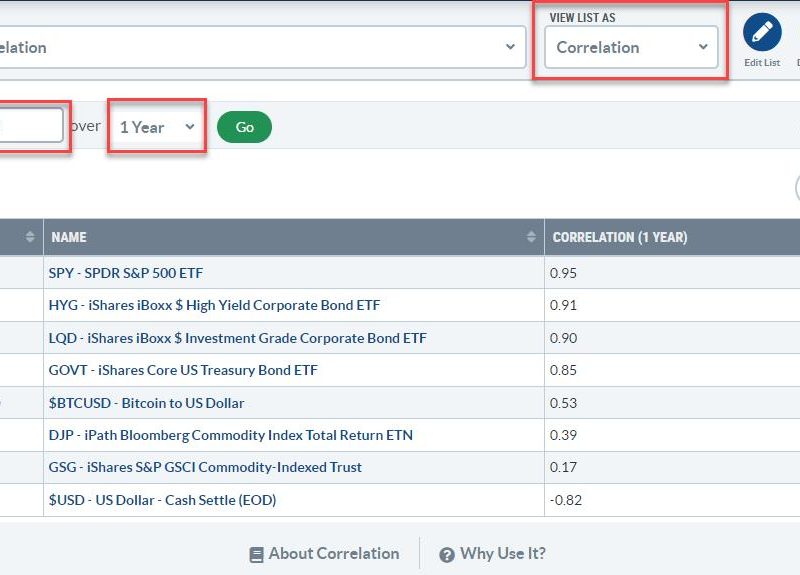
Task: Select the -0.82 correlation value for $USD
Action: point(566,500)
